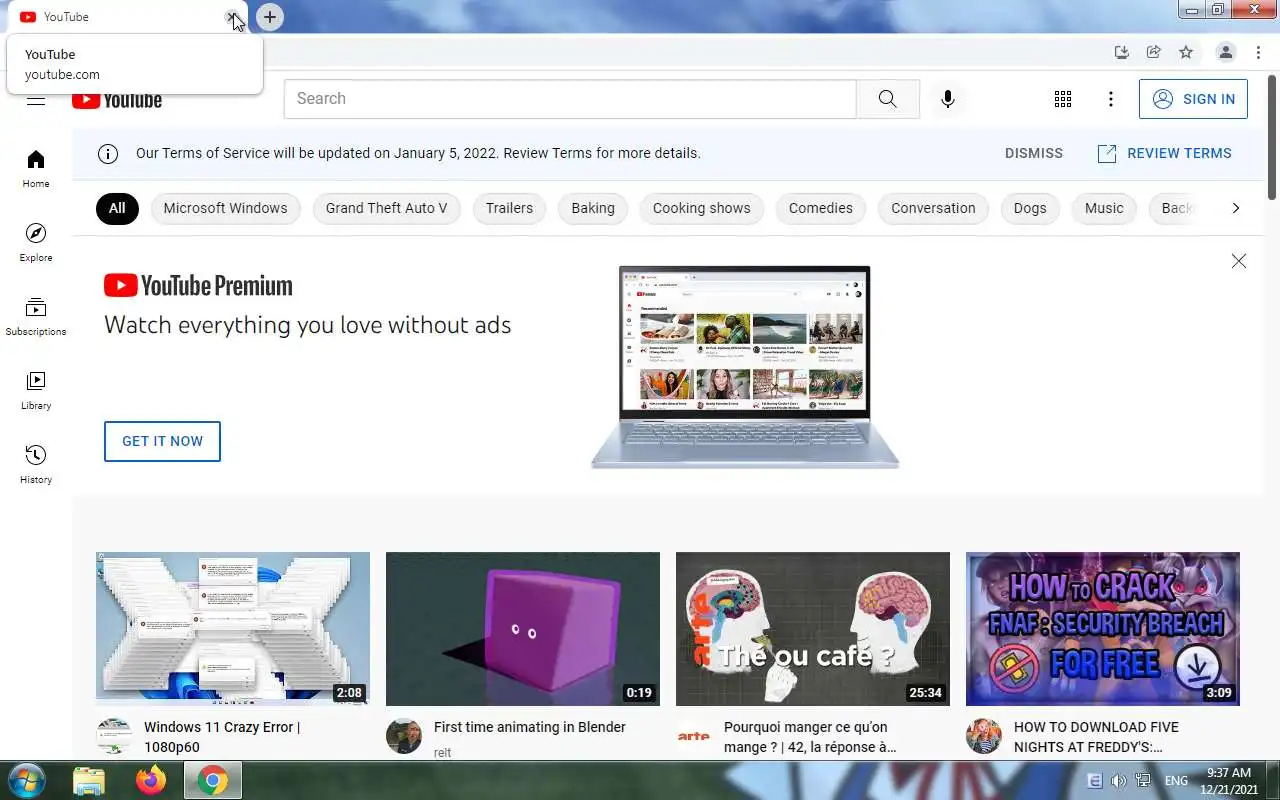Click the Search input field

click(570, 99)
